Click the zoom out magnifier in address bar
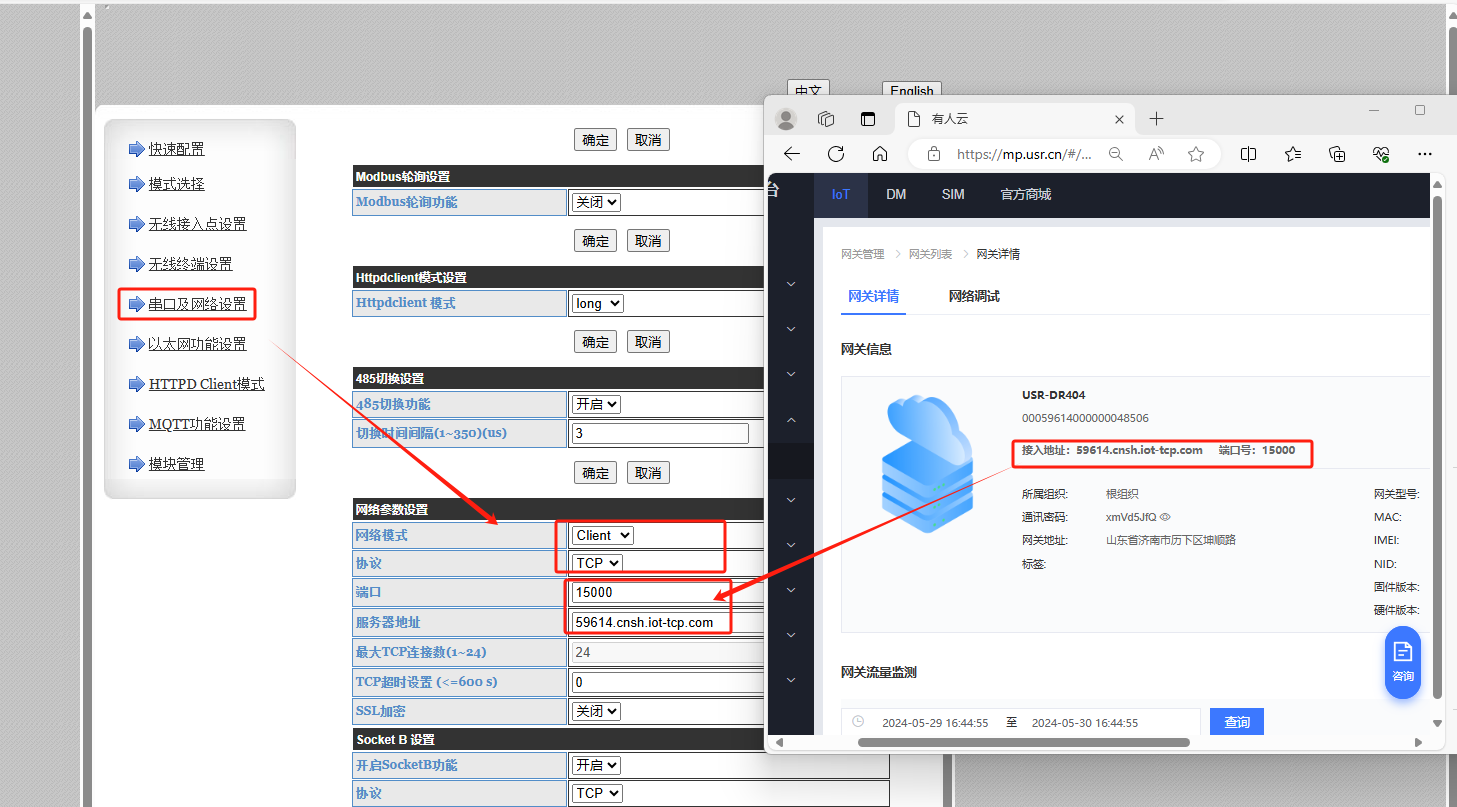 click(1116, 154)
